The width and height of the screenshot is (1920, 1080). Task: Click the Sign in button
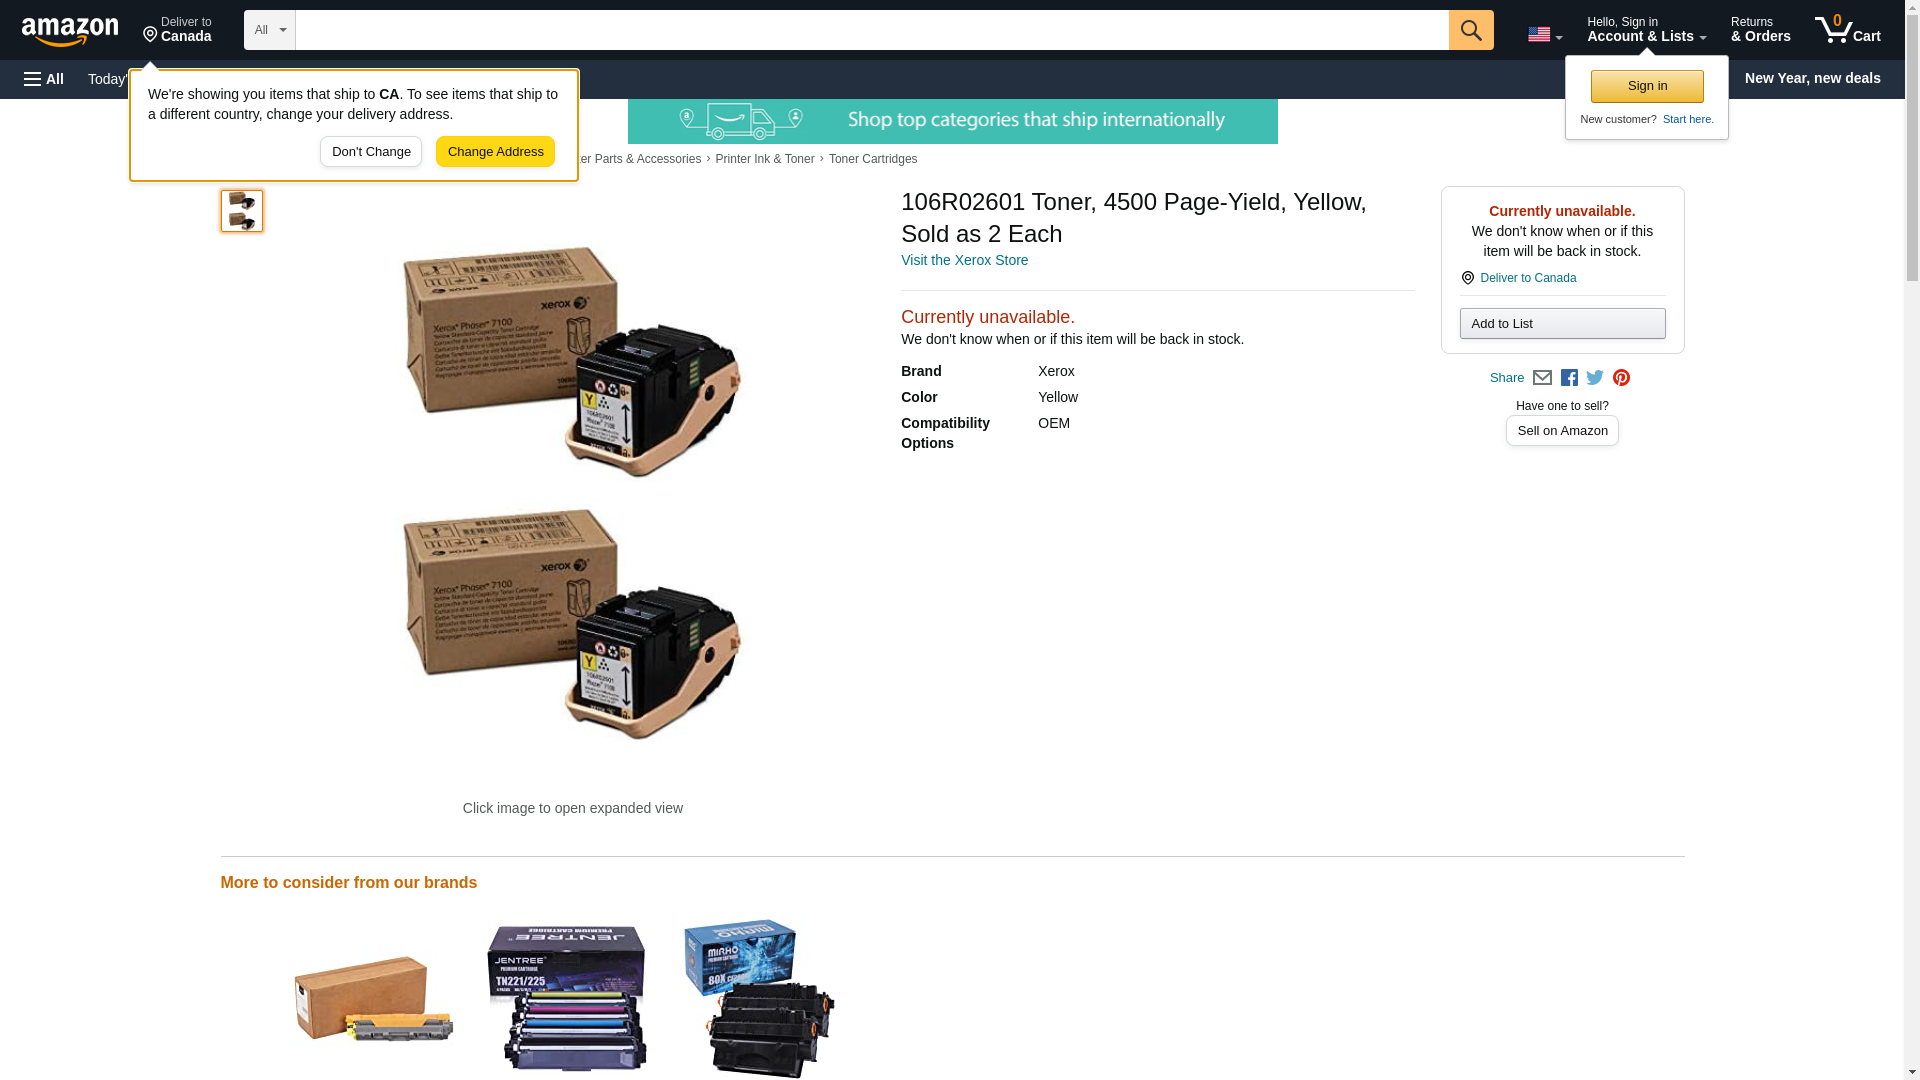point(1647,86)
